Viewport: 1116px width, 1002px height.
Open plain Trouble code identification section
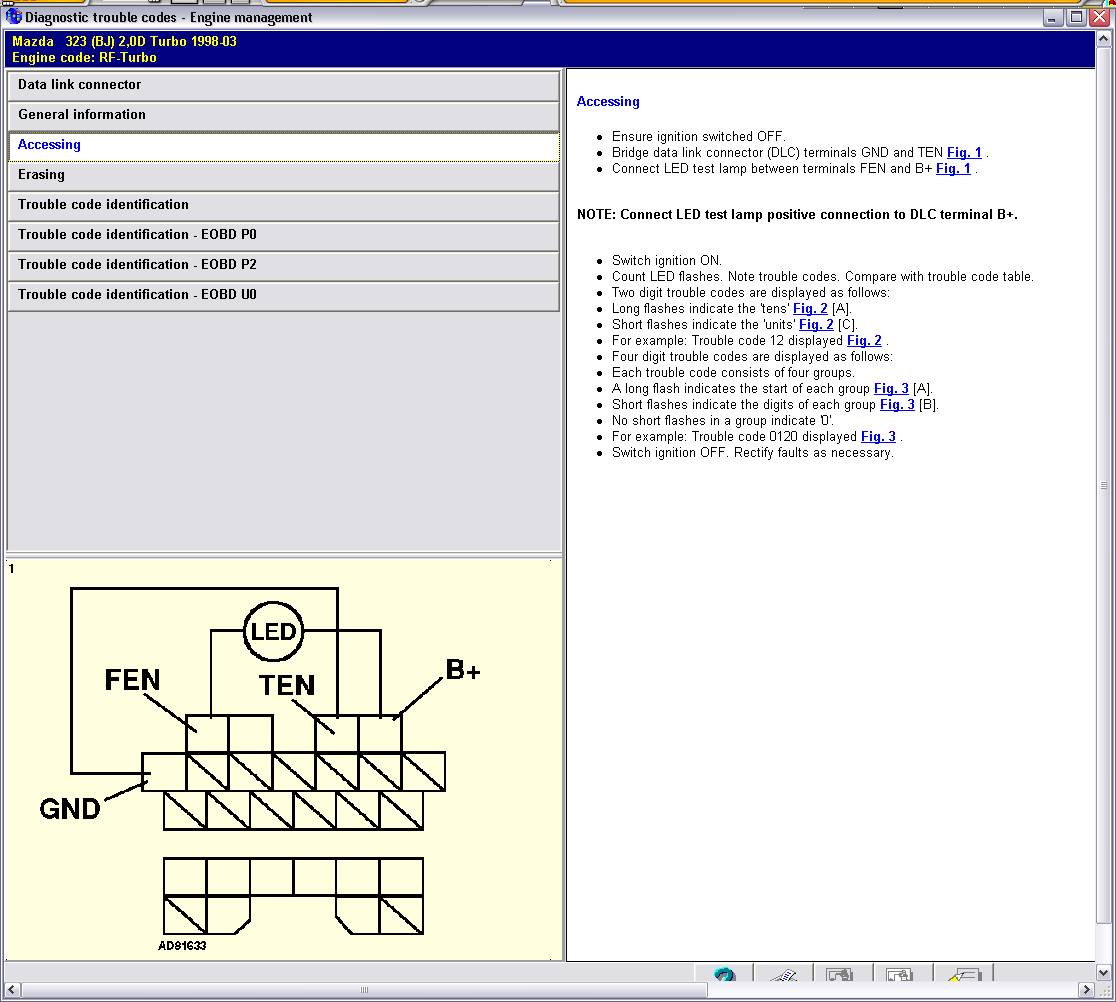[283, 205]
